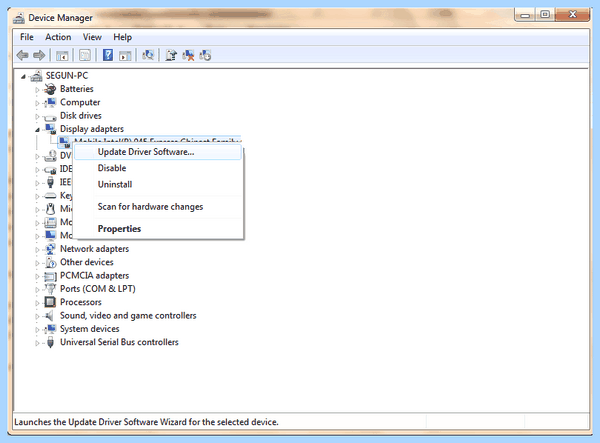Screen dimensions: 600x443
Task: Select the Display adapters tree label
Action: click(92, 129)
